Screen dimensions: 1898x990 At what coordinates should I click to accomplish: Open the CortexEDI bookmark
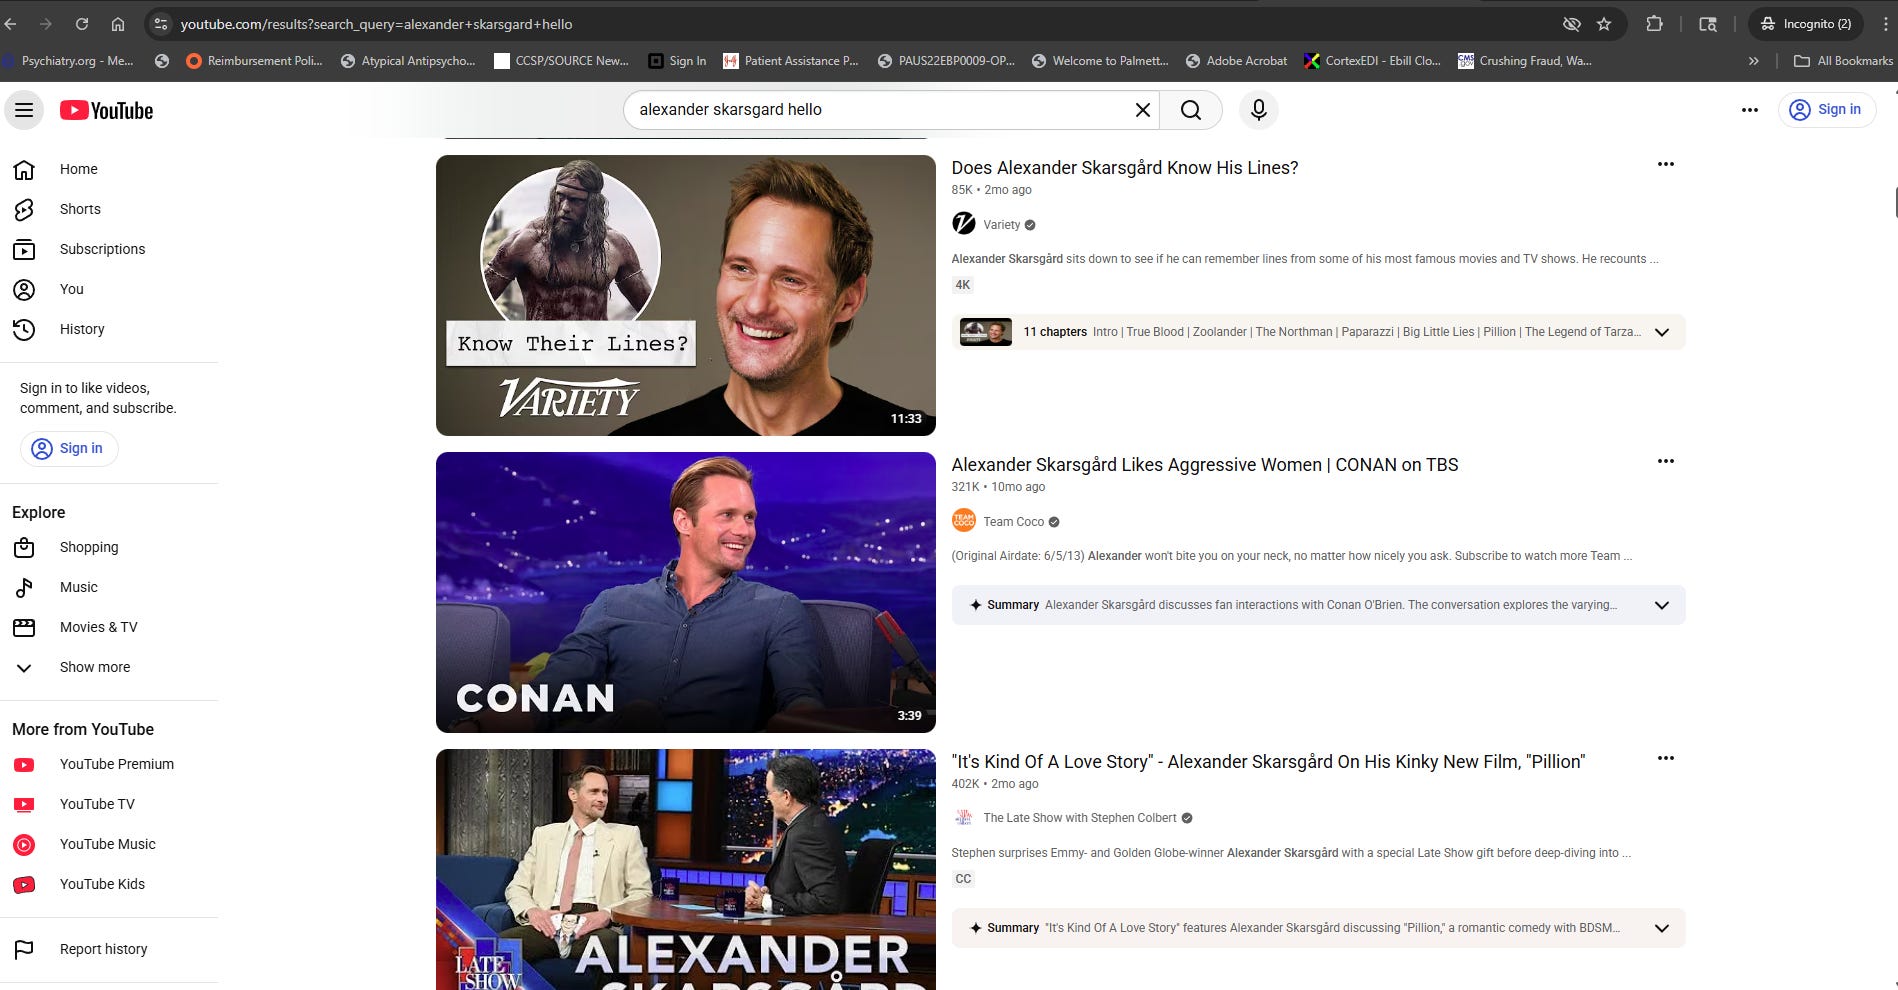pyautogui.click(x=1372, y=61)
